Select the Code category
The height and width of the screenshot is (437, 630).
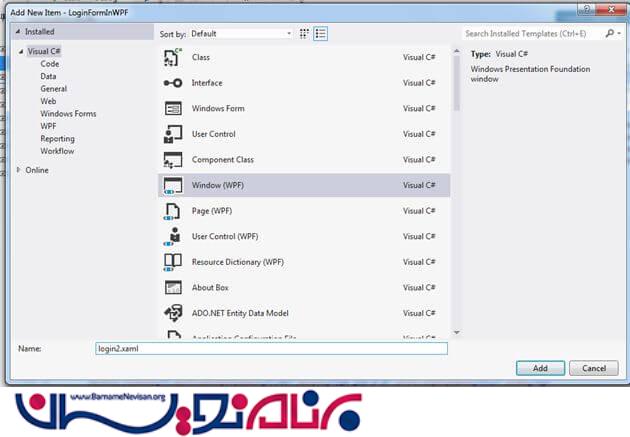tap(50, 64)
